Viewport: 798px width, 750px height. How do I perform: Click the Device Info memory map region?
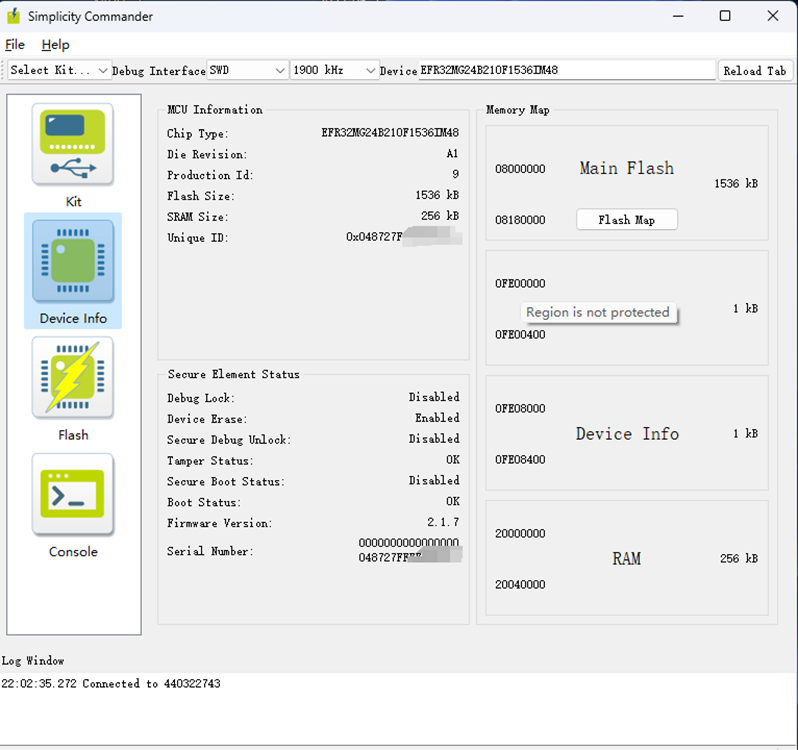point(626,433)
